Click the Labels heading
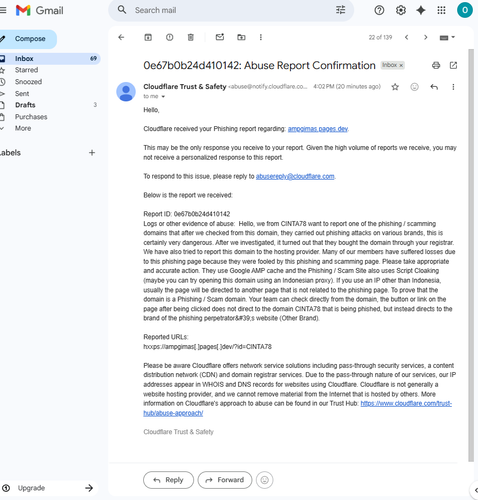This screenshot has height=500, width=478. point(10,153)
